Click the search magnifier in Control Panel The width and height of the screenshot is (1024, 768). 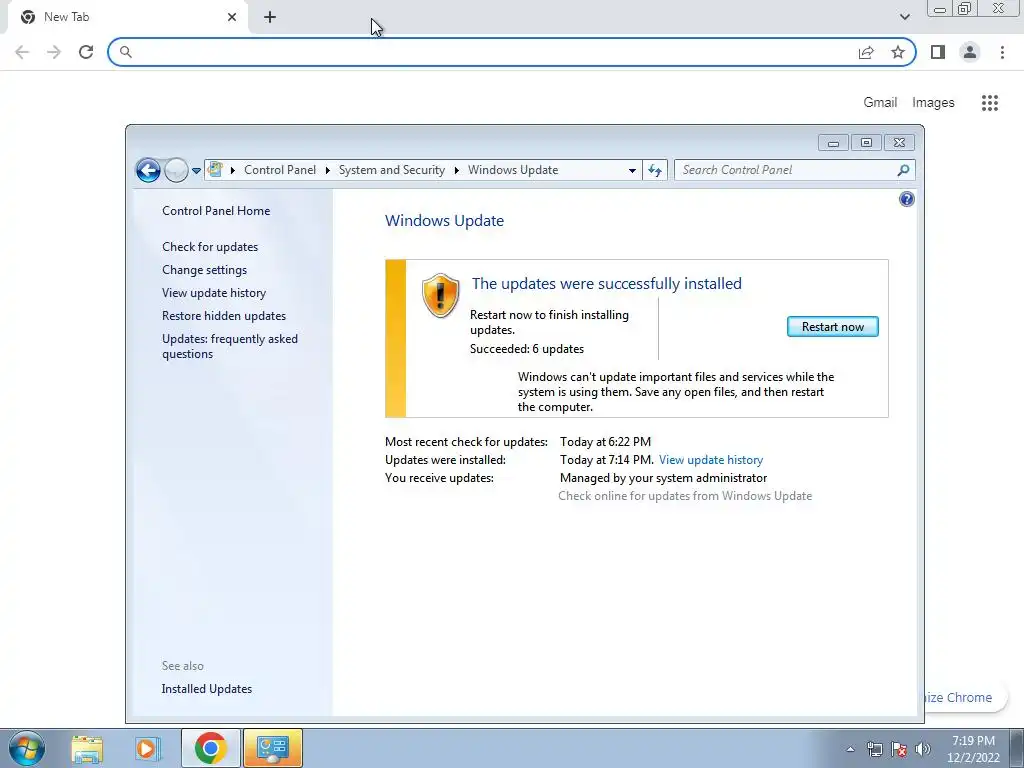(x=904, y=170)
